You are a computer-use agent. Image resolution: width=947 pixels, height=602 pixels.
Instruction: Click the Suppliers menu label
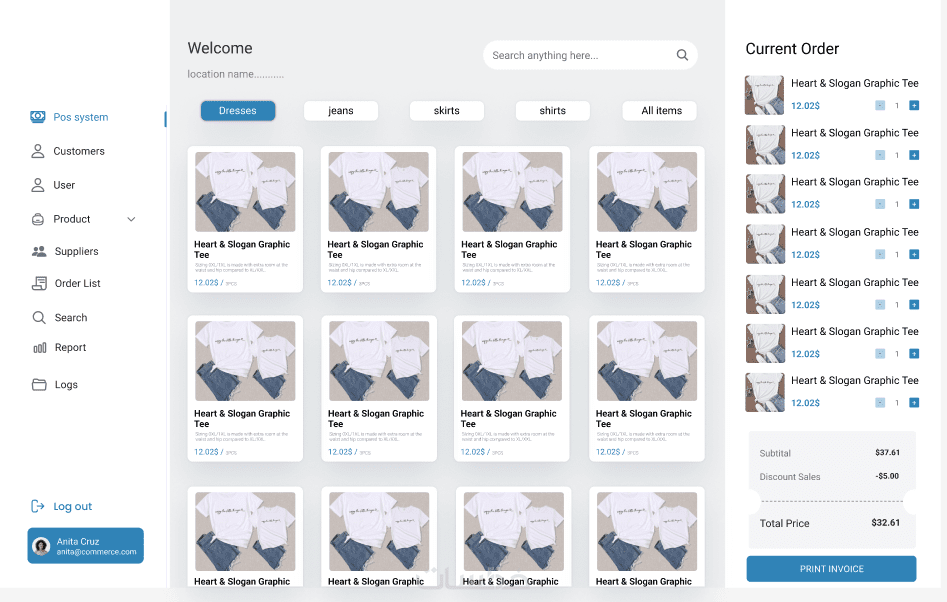click(x=77, y=251)
